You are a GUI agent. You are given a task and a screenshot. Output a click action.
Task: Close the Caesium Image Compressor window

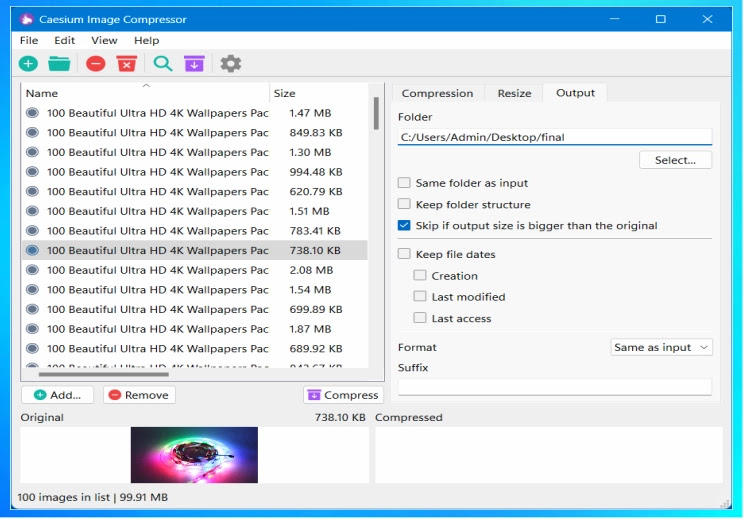707,19
